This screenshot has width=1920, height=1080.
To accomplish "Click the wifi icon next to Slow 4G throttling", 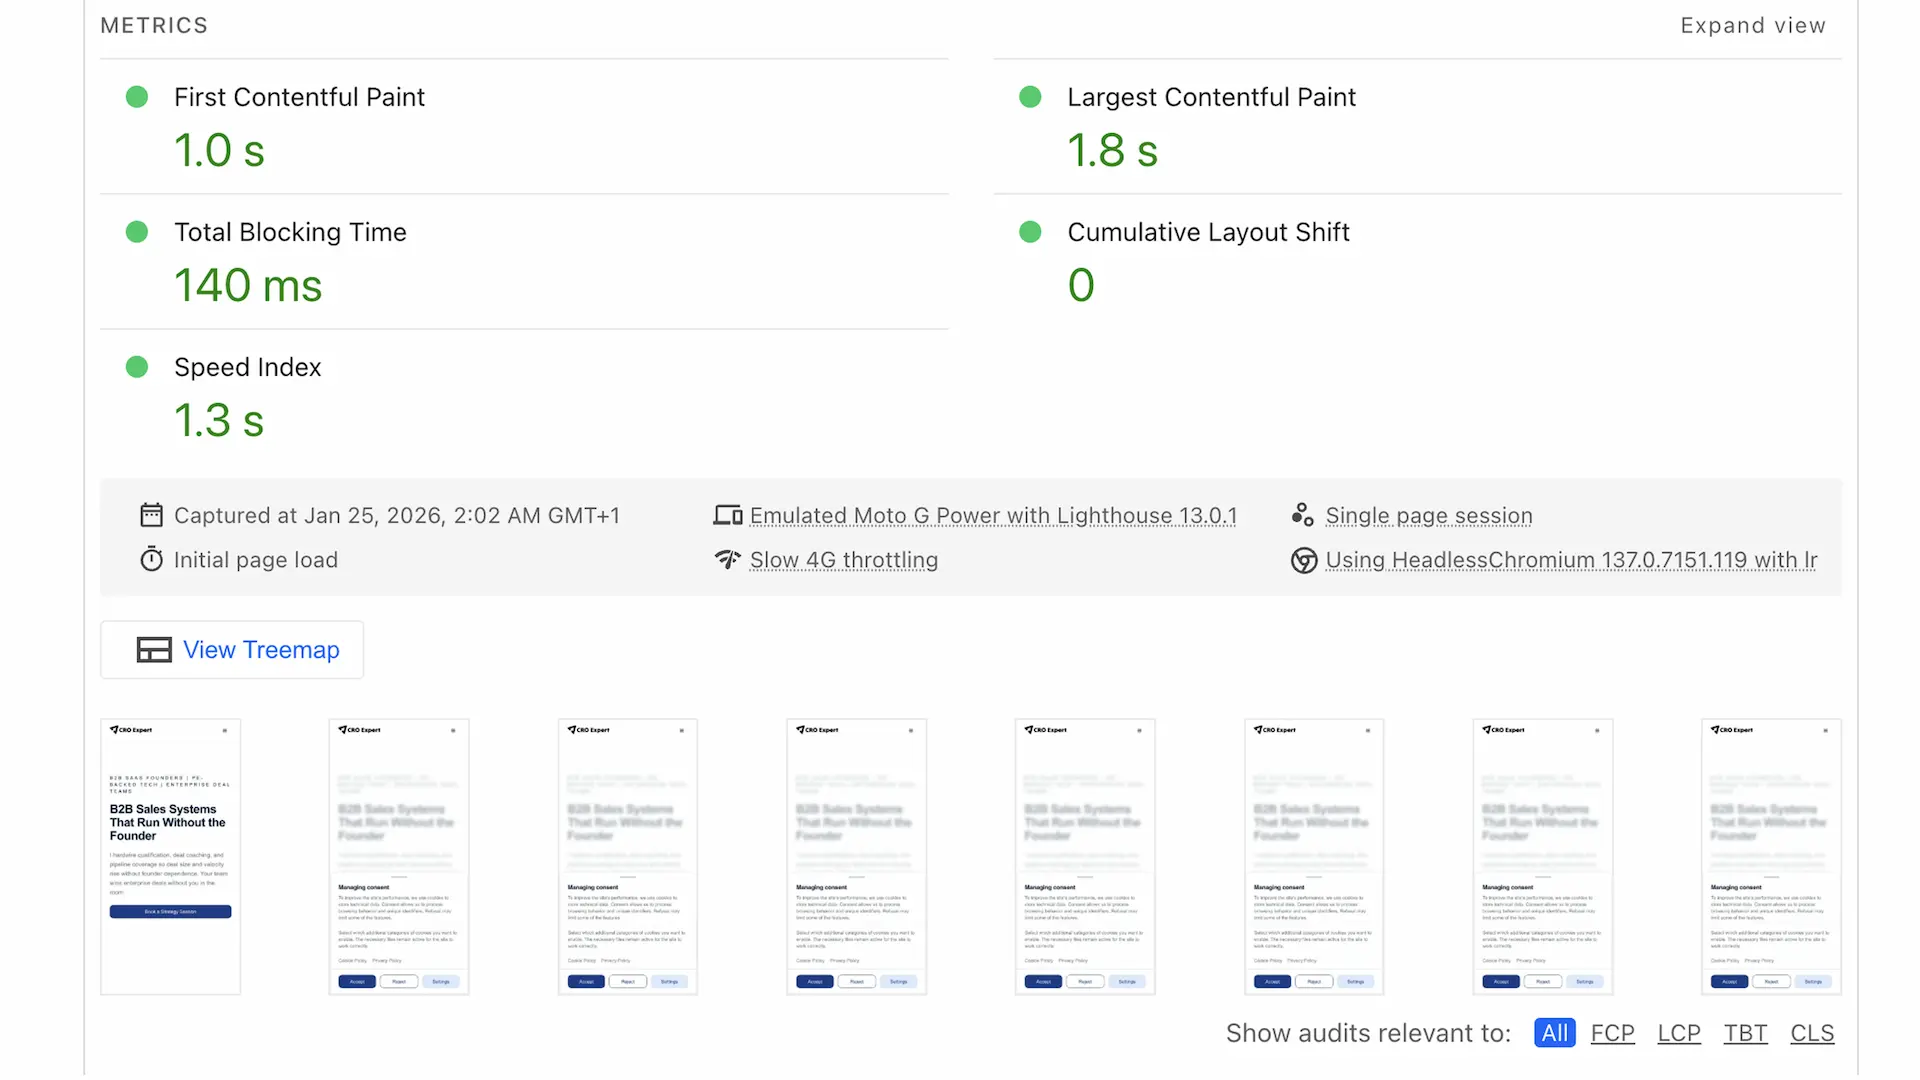I will 728,559.
